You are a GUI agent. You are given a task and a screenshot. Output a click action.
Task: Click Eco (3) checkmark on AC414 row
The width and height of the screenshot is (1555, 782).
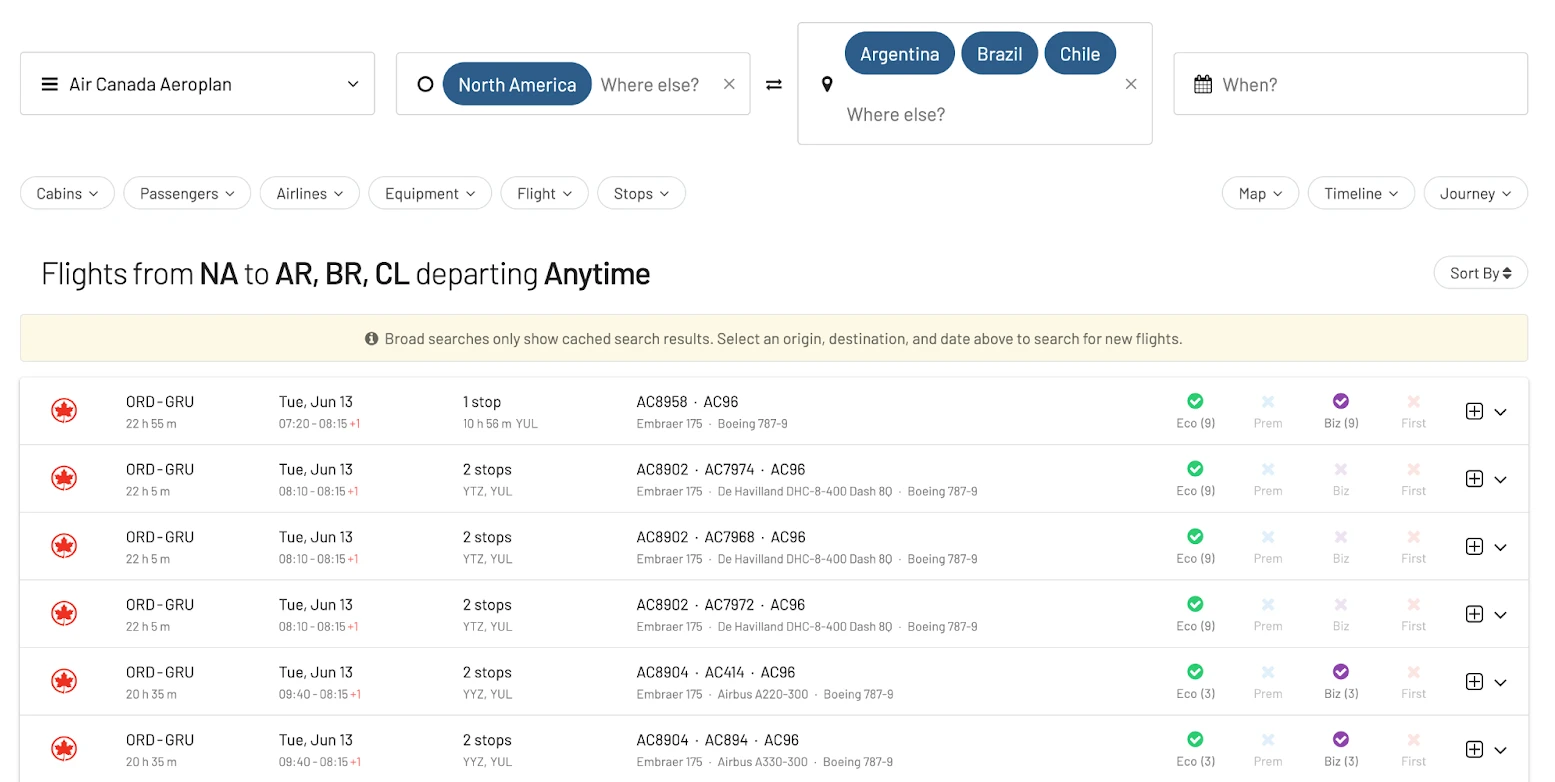click(x=1195, y=672)
